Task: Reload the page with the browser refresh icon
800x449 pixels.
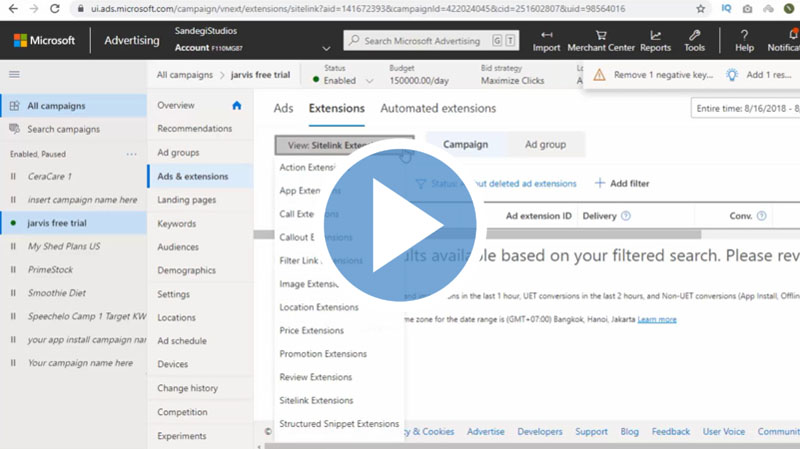Action: (55, 9)
